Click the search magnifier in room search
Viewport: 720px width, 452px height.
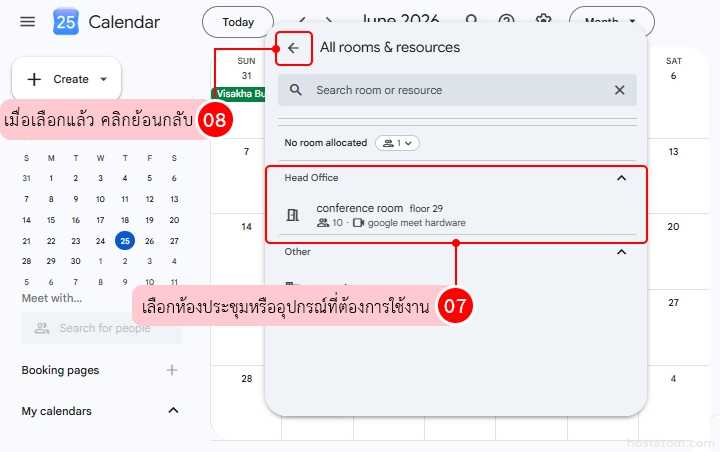(296, 90)
